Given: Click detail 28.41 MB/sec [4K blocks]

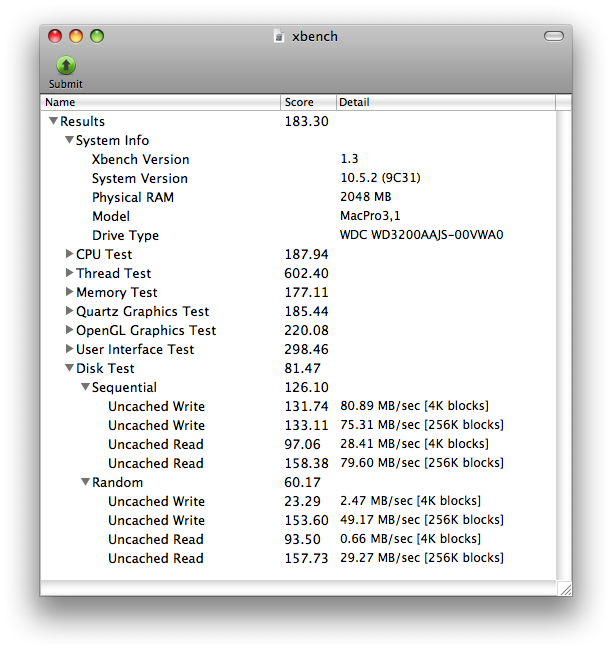Looking at the screenshot, I should click(414, 444).
